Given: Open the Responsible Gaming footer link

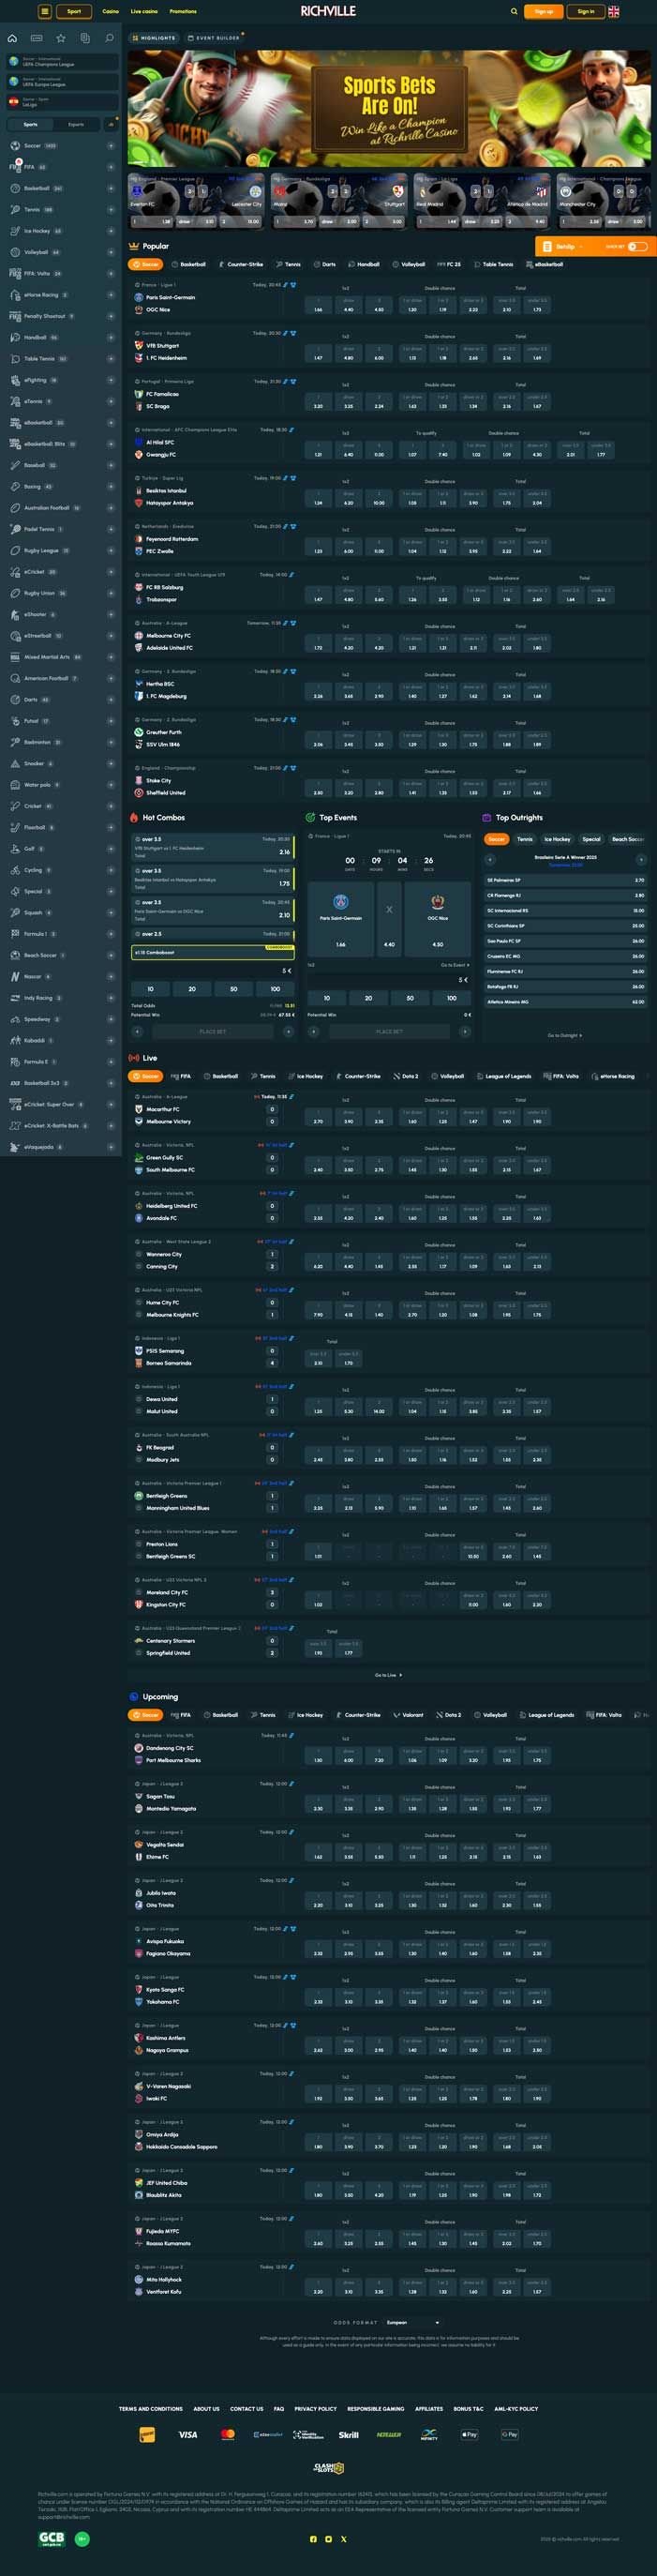Looking at the screenshot, I should pos(376,2409).
